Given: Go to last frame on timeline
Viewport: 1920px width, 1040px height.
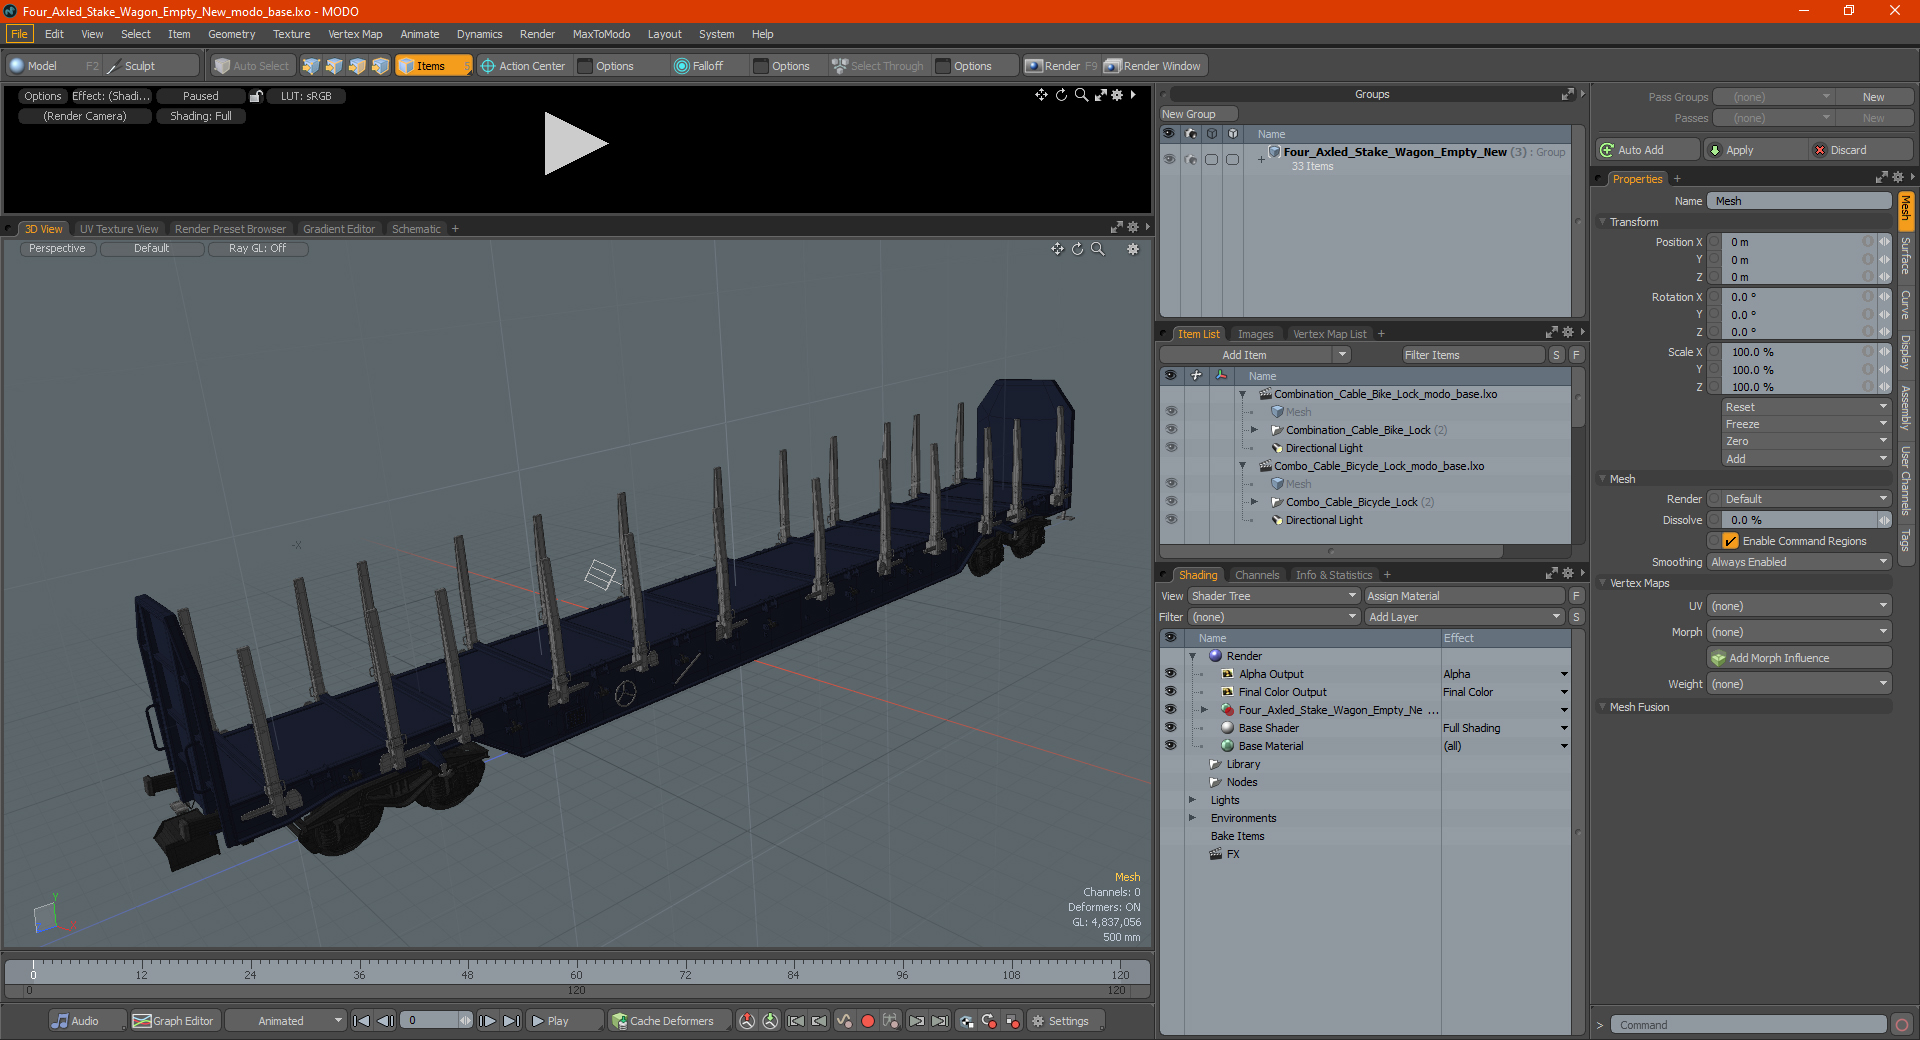Looking at the screenshot, I should (511, 1021).
